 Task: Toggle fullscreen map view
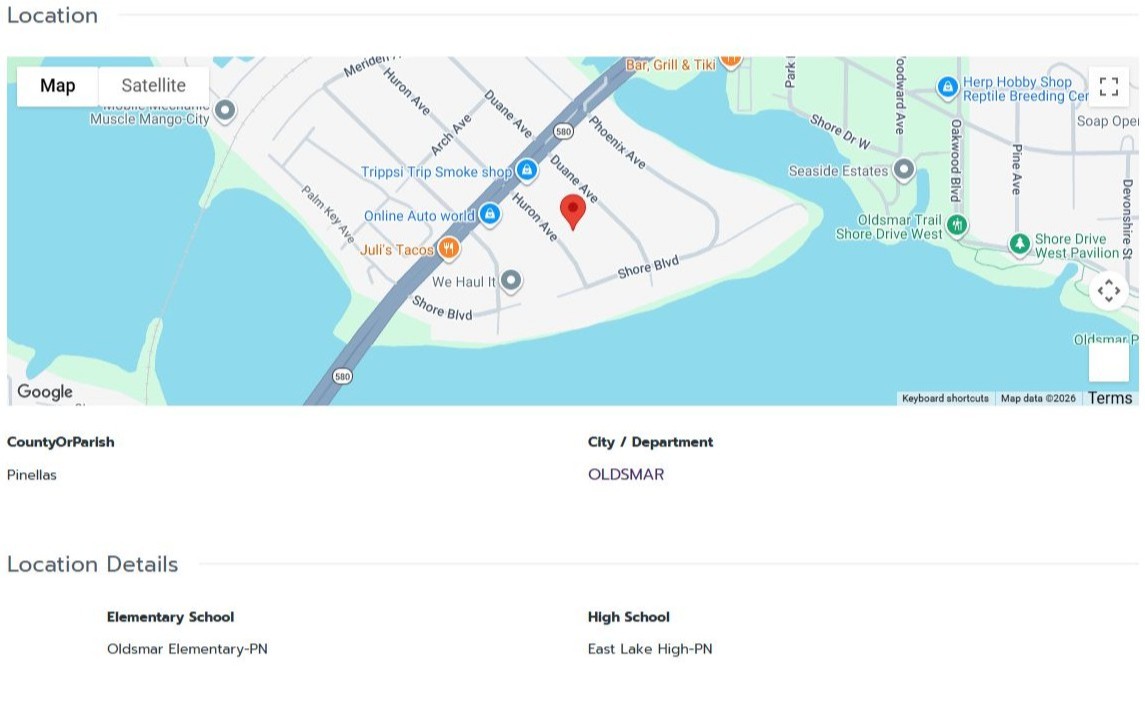click(1108, 87)
